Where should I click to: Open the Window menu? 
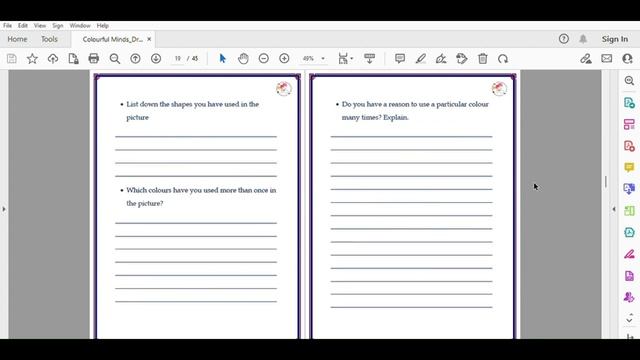click(x=80, y=25)
